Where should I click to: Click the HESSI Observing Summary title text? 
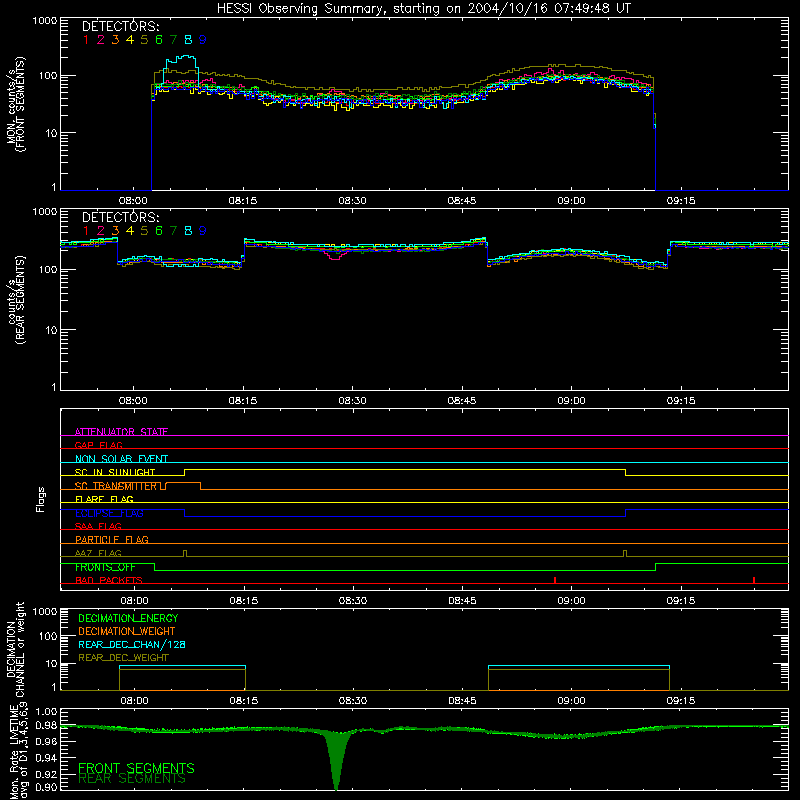coord(424,9)
